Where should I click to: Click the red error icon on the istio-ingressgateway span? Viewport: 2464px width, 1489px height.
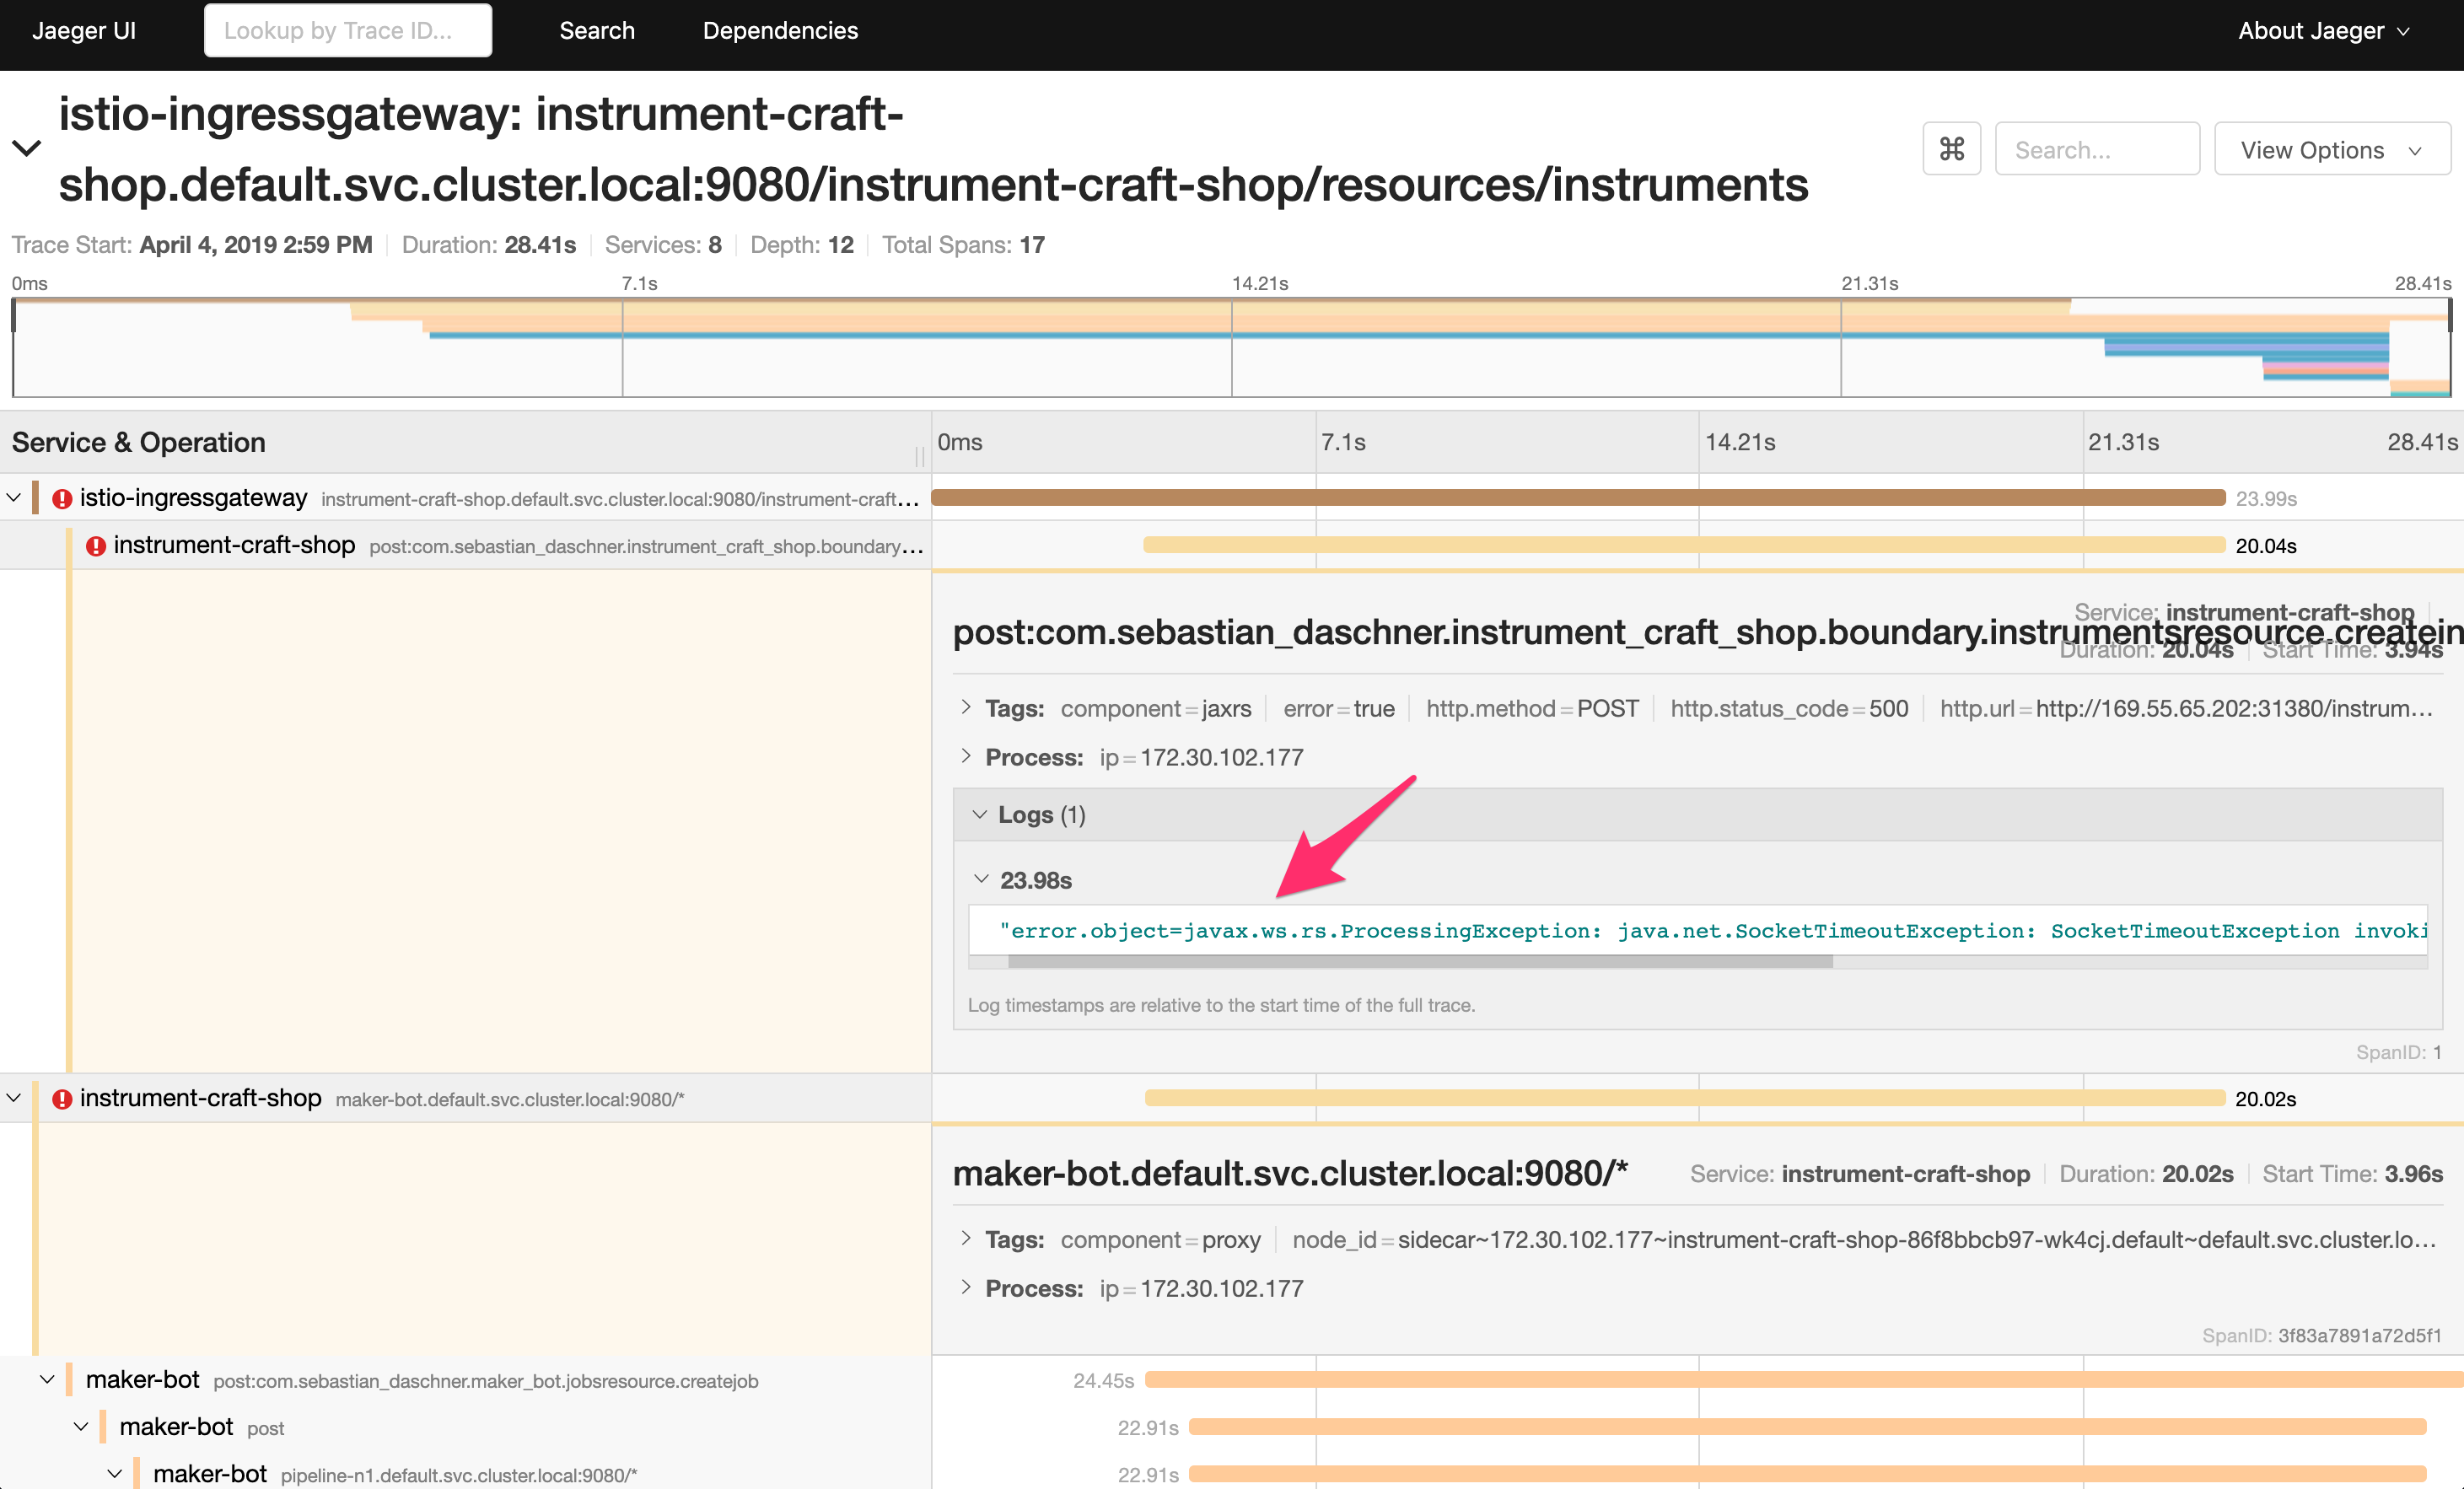[x=62, y=498]
